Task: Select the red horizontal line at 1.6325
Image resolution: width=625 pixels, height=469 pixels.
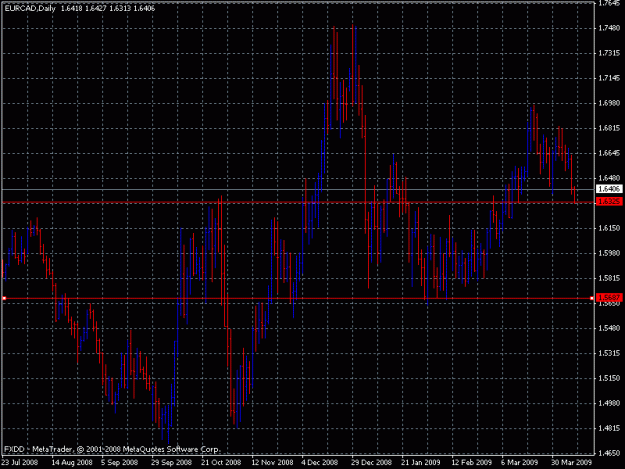Action: point(298,203)
